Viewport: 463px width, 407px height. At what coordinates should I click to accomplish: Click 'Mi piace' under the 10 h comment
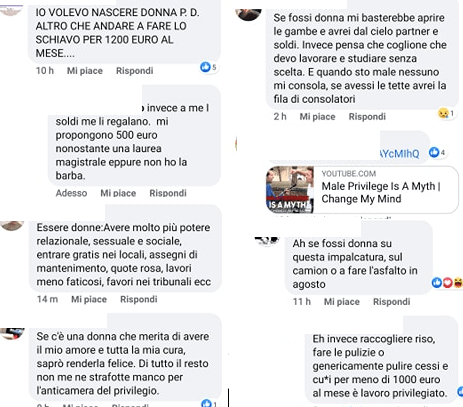click(85, 71)
